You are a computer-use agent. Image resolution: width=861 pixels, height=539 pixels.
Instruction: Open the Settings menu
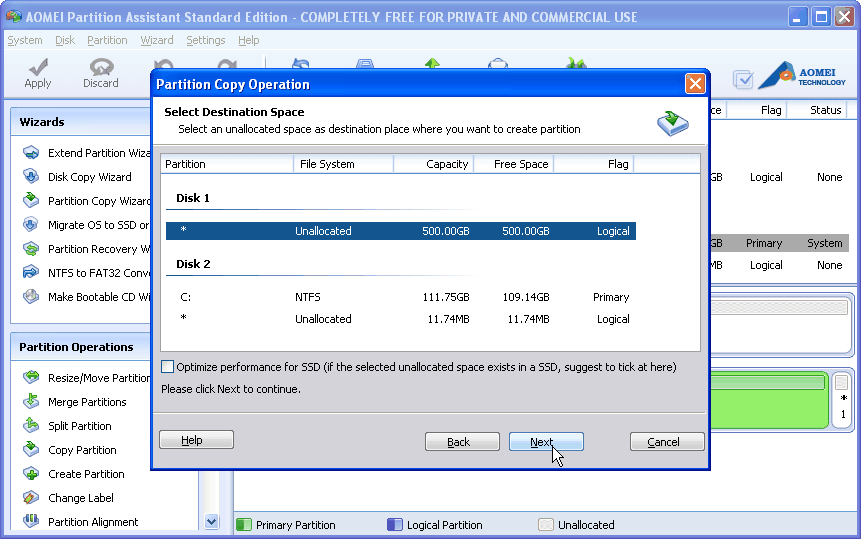pyautogui.click(x=205, y=40)
